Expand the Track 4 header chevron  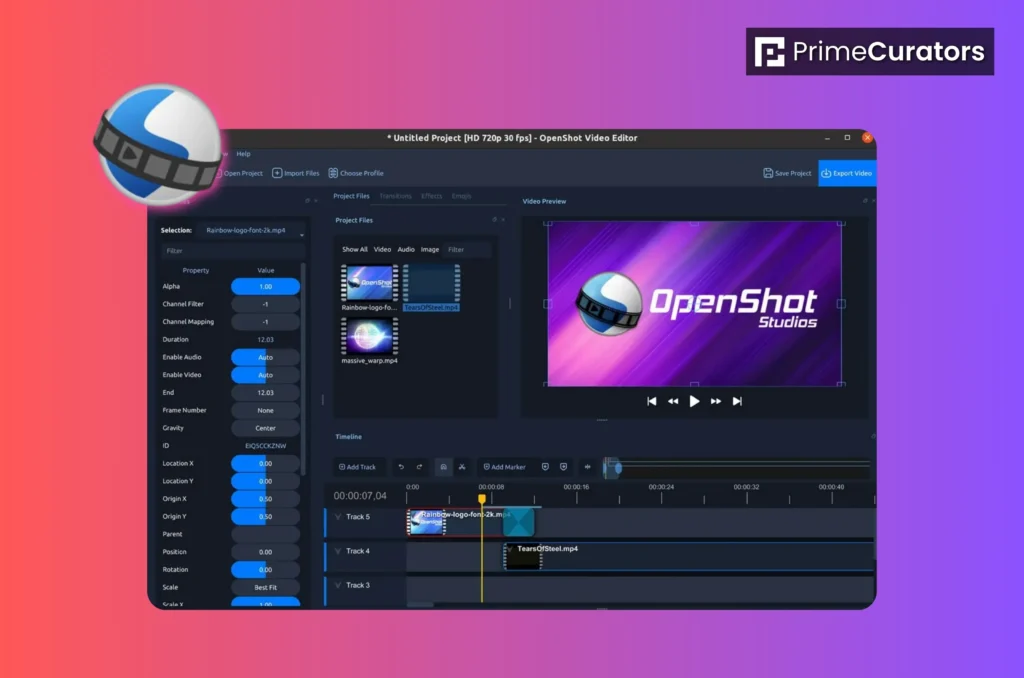pyautogui.click(x=338, y=550)
